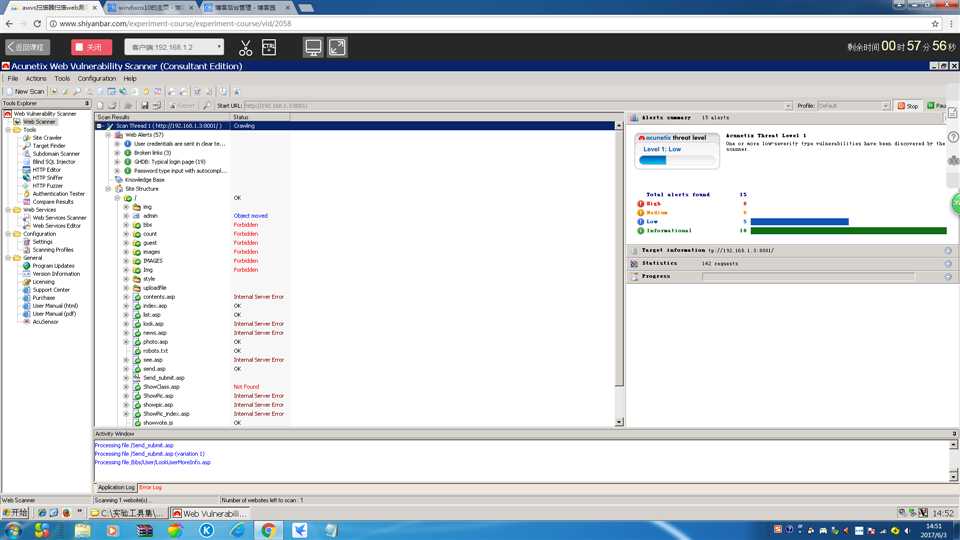Open the Start URL dropdown arrow
The image size is (960, 540).
point(788,106)
